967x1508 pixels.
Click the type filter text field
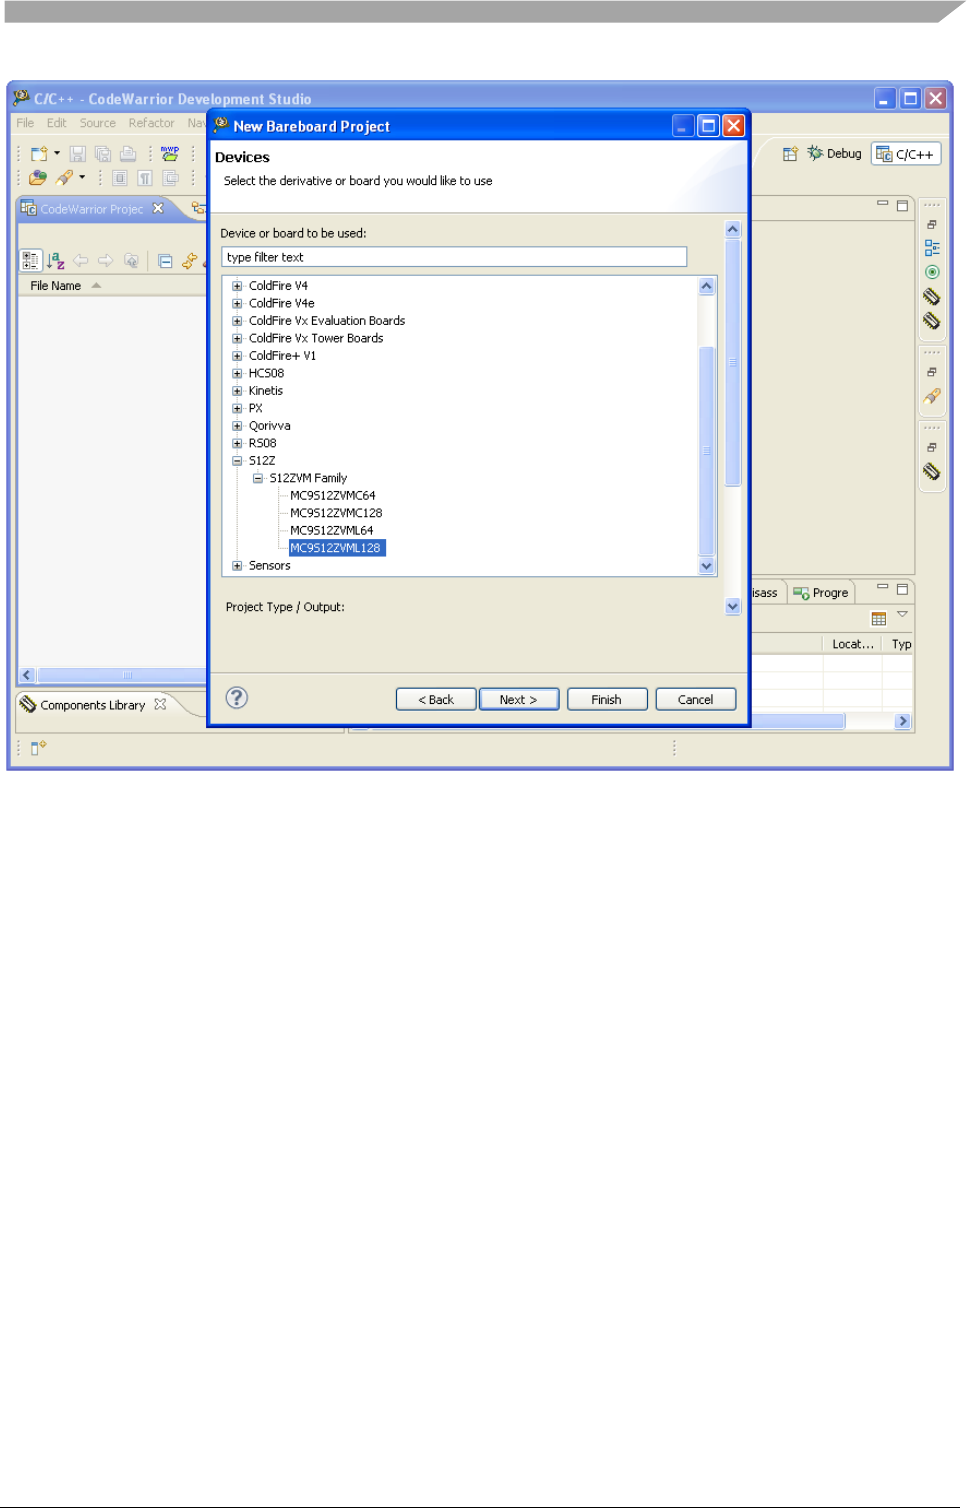coord(454,257)
